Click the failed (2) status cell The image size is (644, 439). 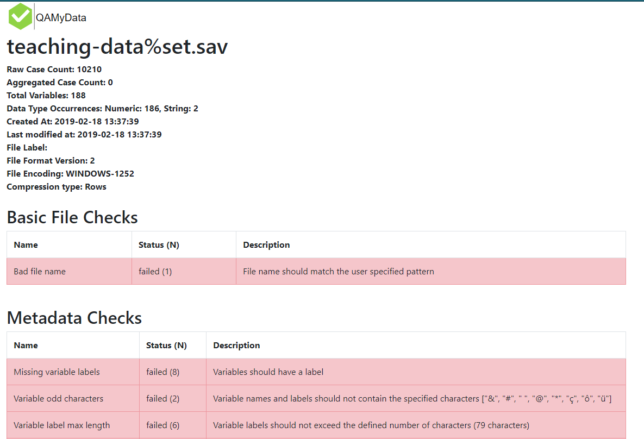click(163, 399)
